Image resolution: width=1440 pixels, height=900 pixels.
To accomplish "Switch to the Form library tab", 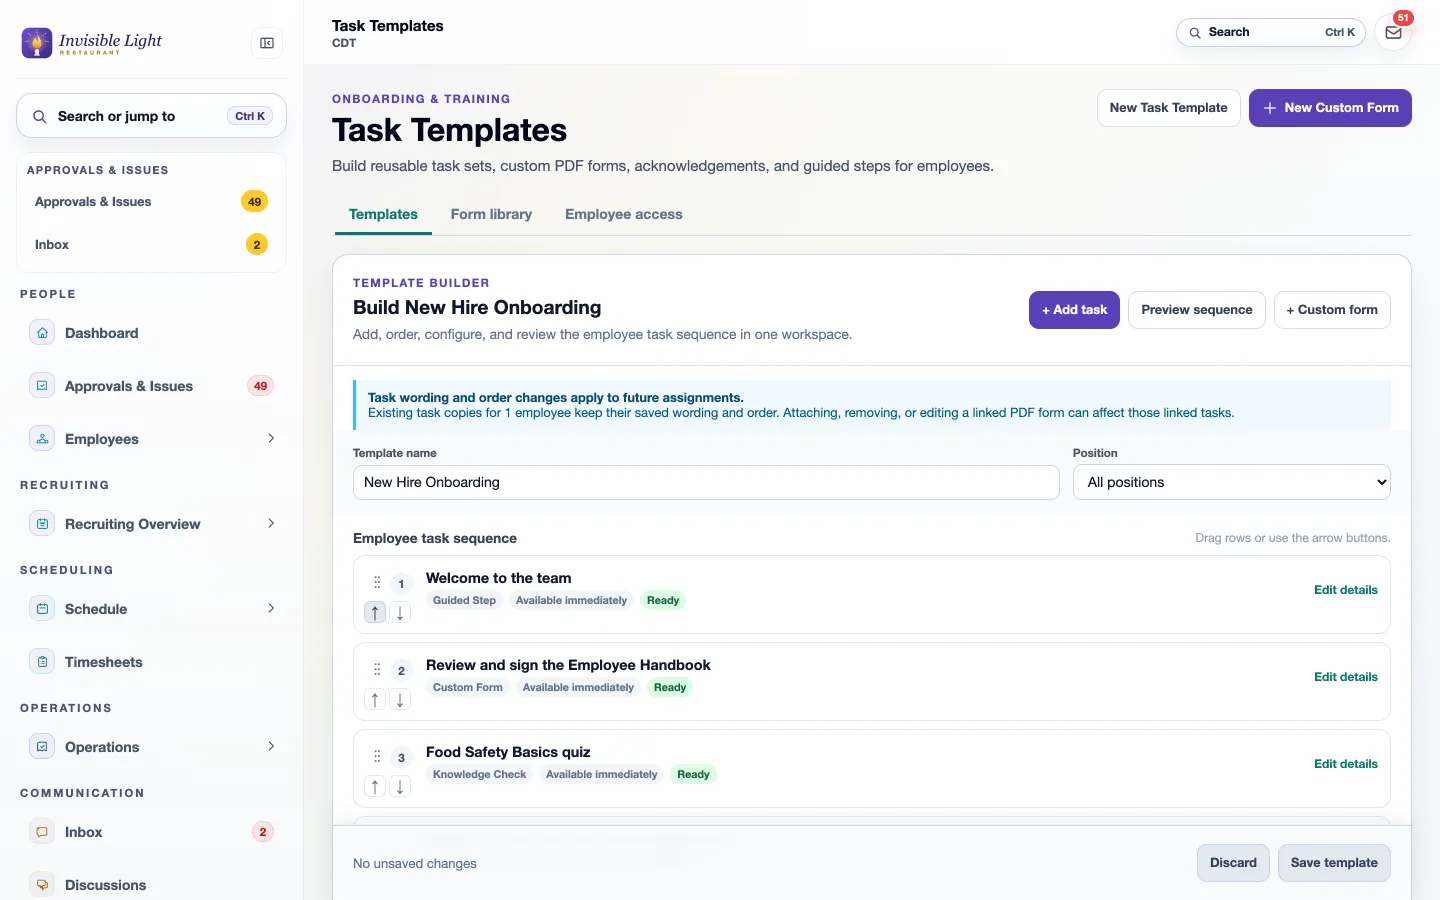I will (491, 214).
